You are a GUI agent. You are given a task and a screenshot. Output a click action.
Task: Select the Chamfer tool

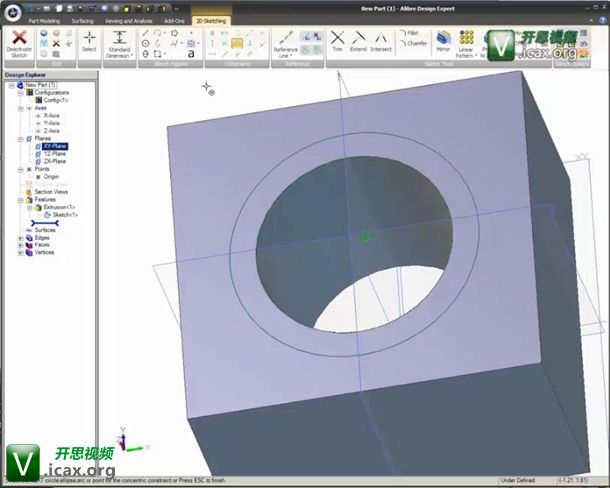coord(416,44)
